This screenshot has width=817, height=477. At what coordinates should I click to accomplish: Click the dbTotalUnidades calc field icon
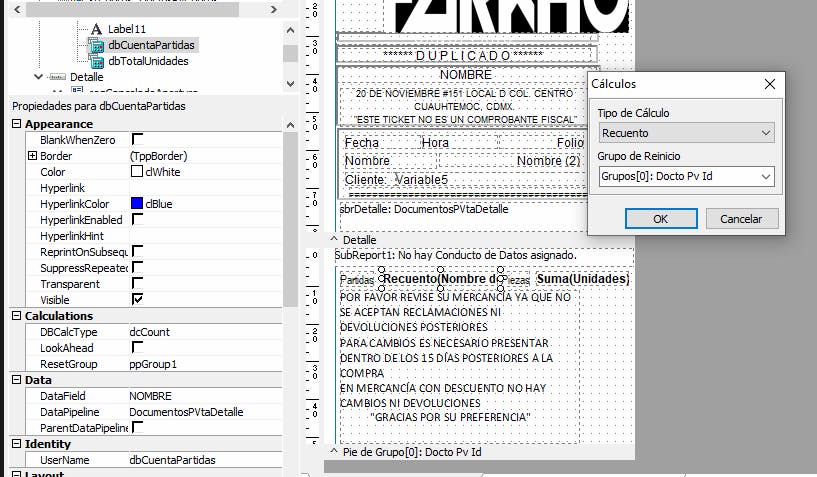[x=96, y=62]
